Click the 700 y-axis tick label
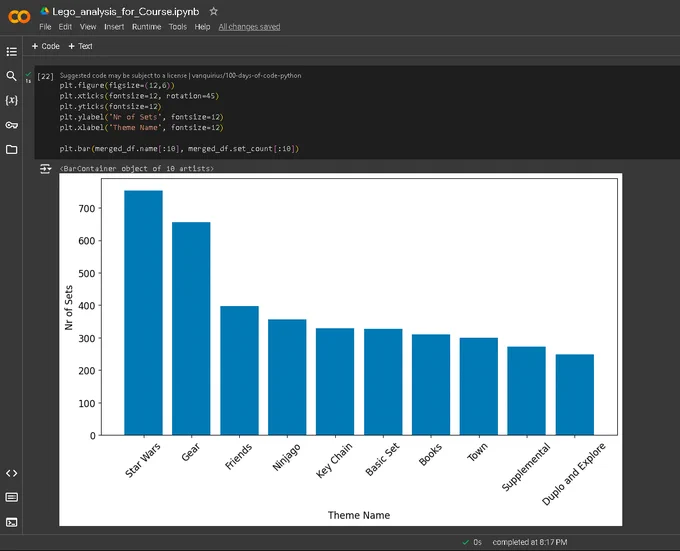 tap(87, 209)
